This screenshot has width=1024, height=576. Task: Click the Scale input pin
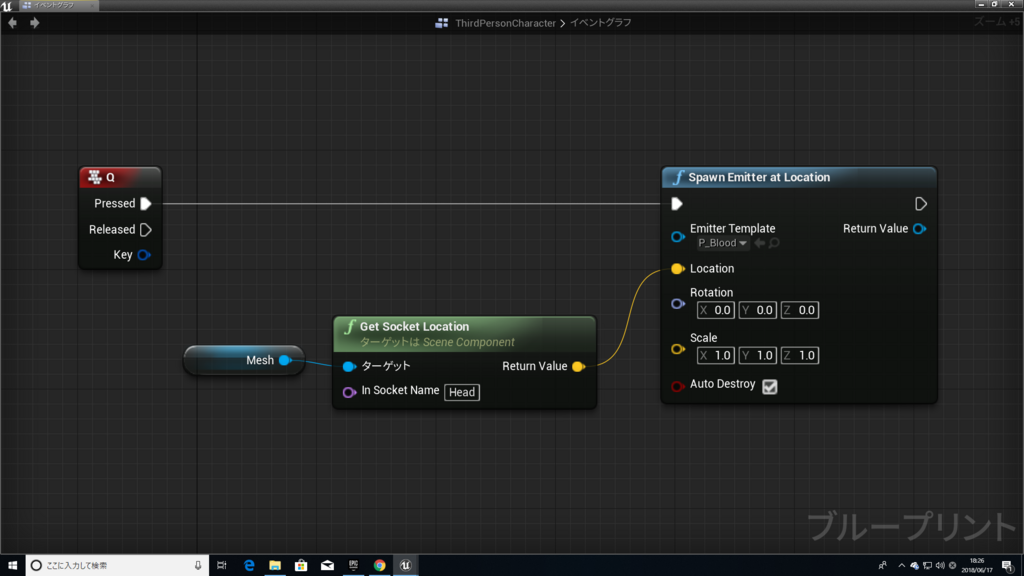678,349
